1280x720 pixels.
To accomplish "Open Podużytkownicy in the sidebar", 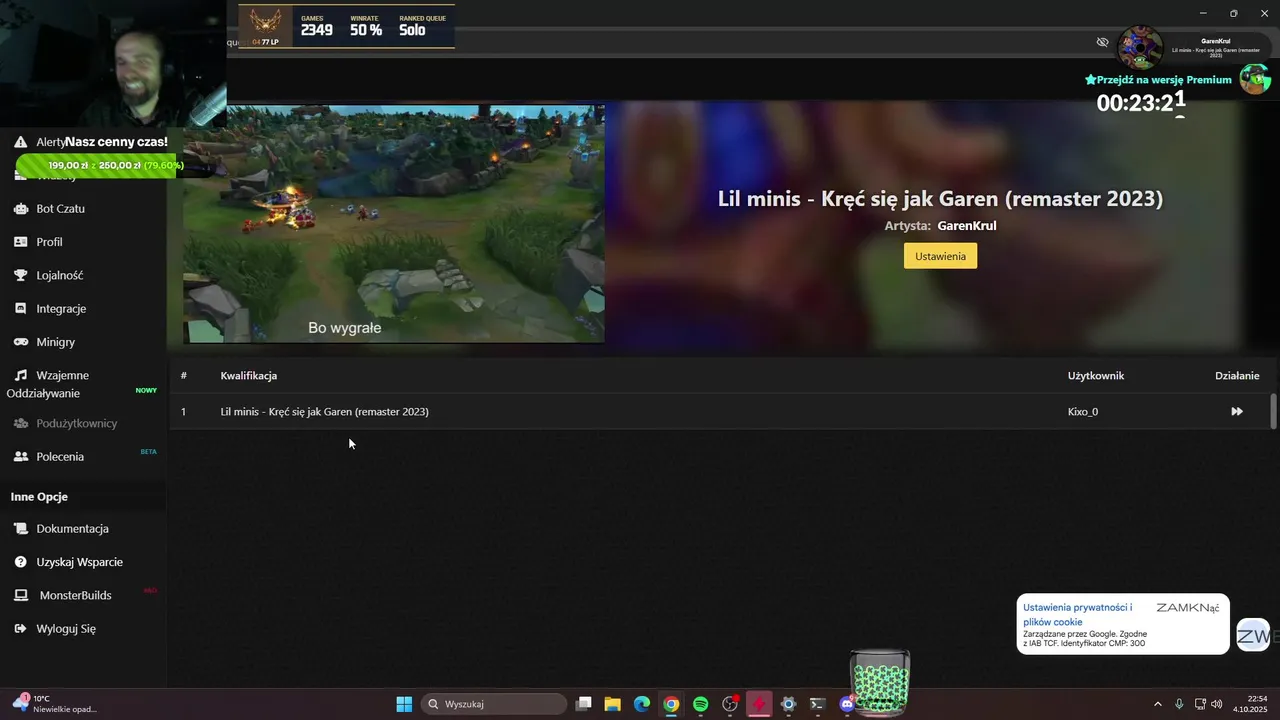I will click(77, 423).
